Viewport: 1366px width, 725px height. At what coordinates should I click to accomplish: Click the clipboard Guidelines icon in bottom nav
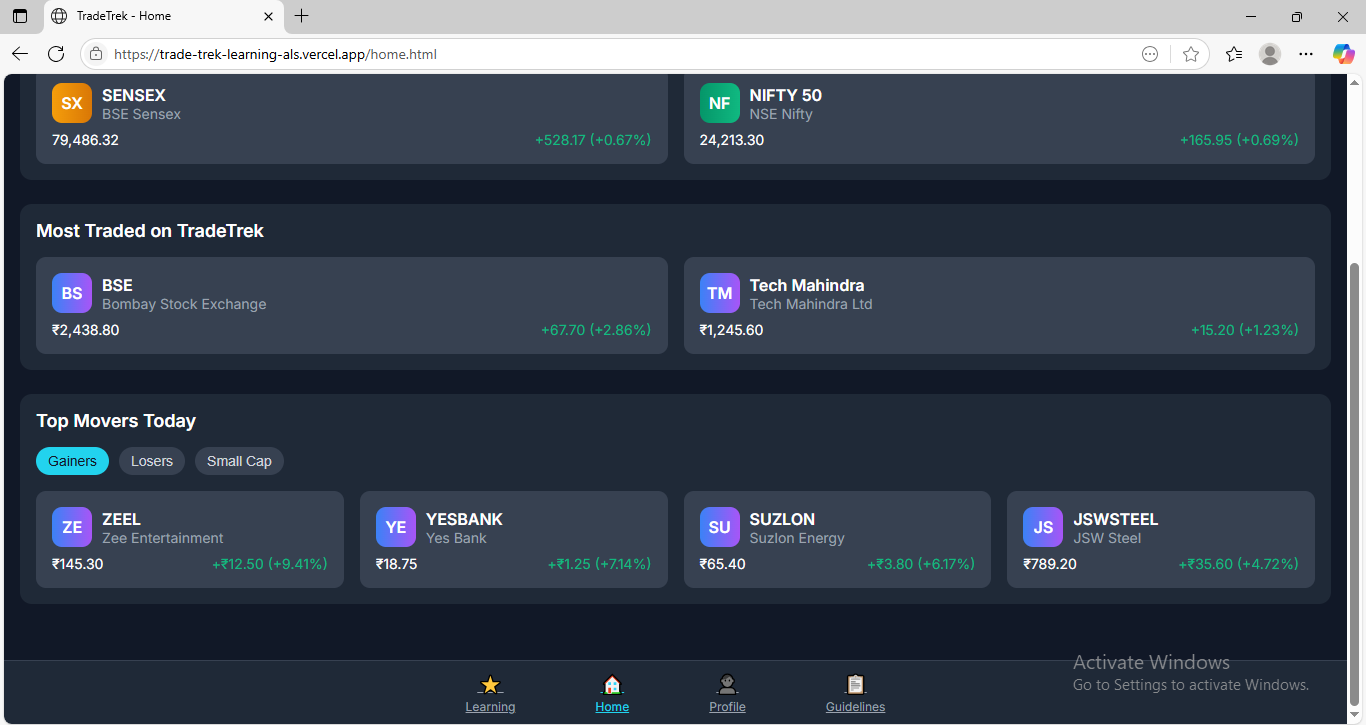tap(855, 685)
